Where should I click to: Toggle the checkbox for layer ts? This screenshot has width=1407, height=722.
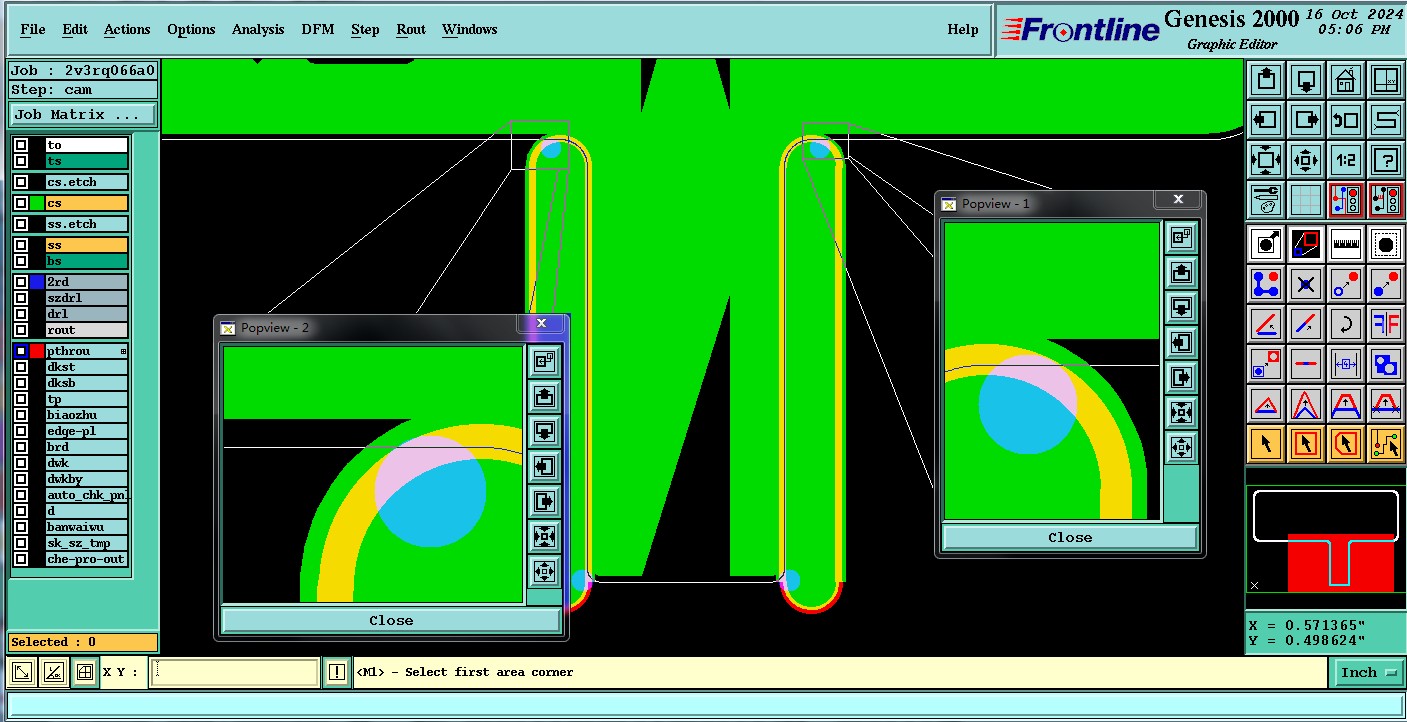tap(21, 161)
